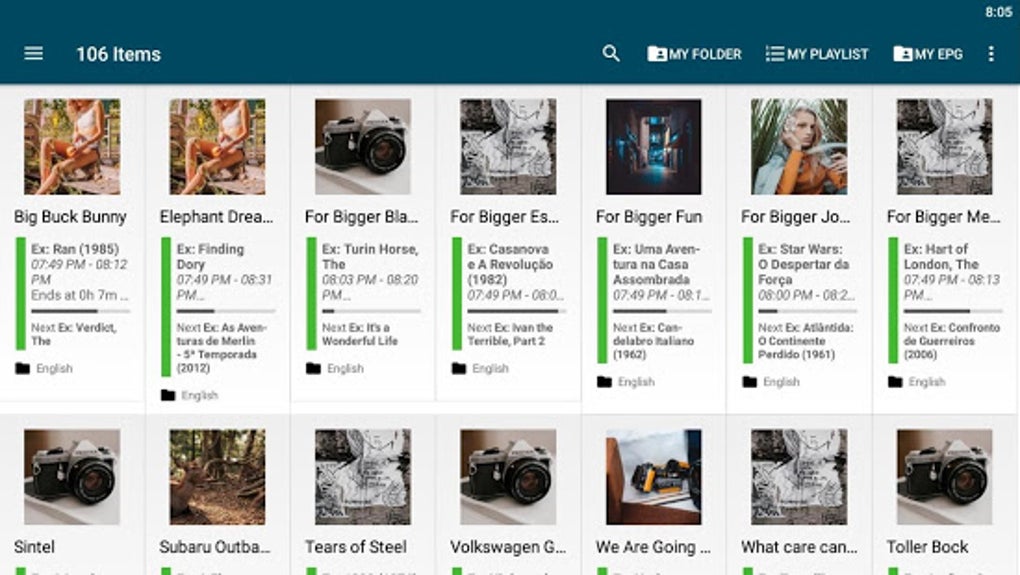Open the Tears of Steel channel title

click(356, 547)
